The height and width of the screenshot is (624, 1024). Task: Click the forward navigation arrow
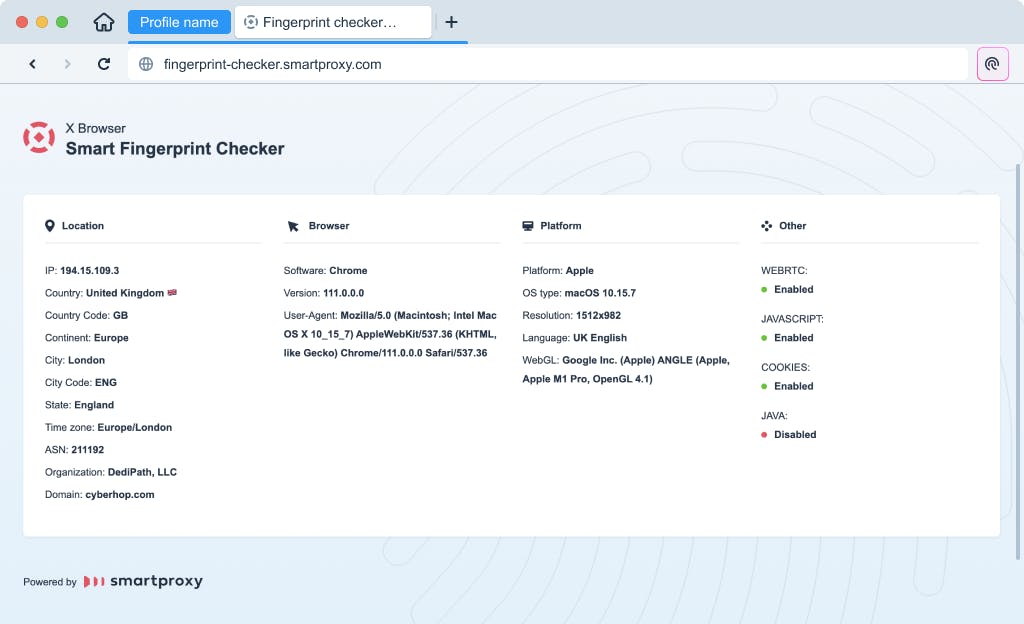68,64
